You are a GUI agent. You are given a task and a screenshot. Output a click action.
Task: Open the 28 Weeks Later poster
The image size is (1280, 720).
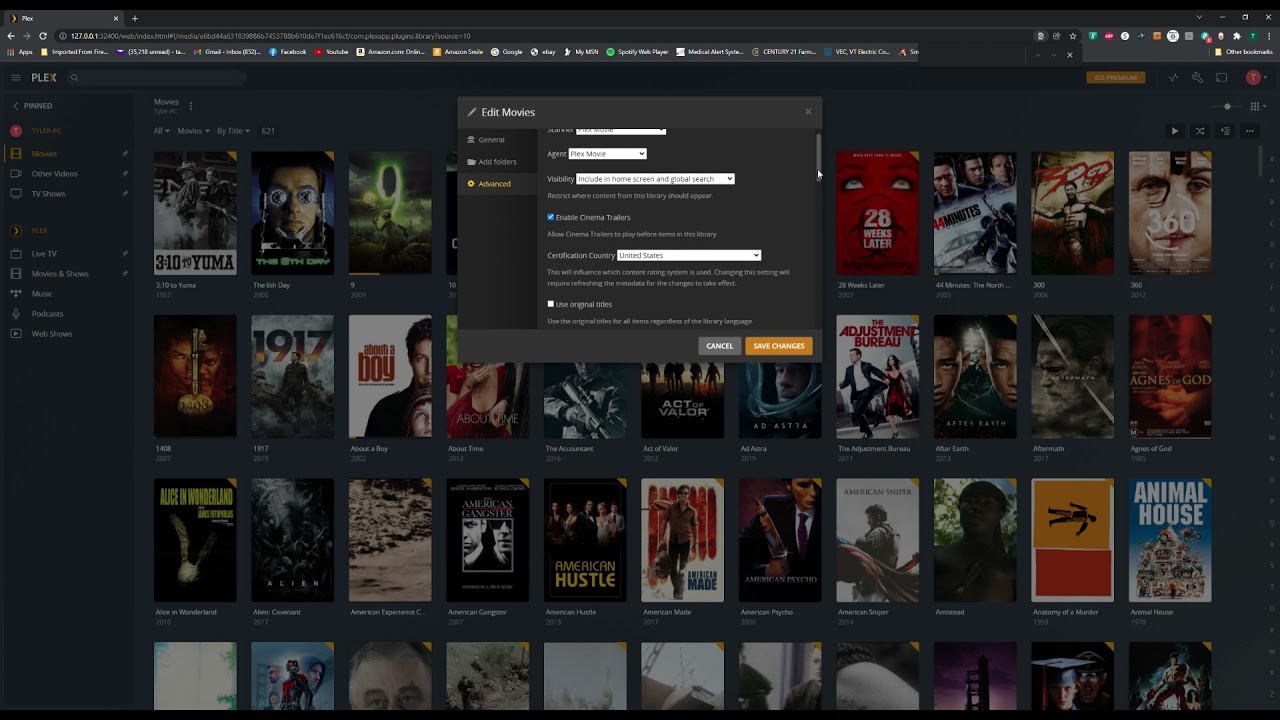(x=878, y=213)
